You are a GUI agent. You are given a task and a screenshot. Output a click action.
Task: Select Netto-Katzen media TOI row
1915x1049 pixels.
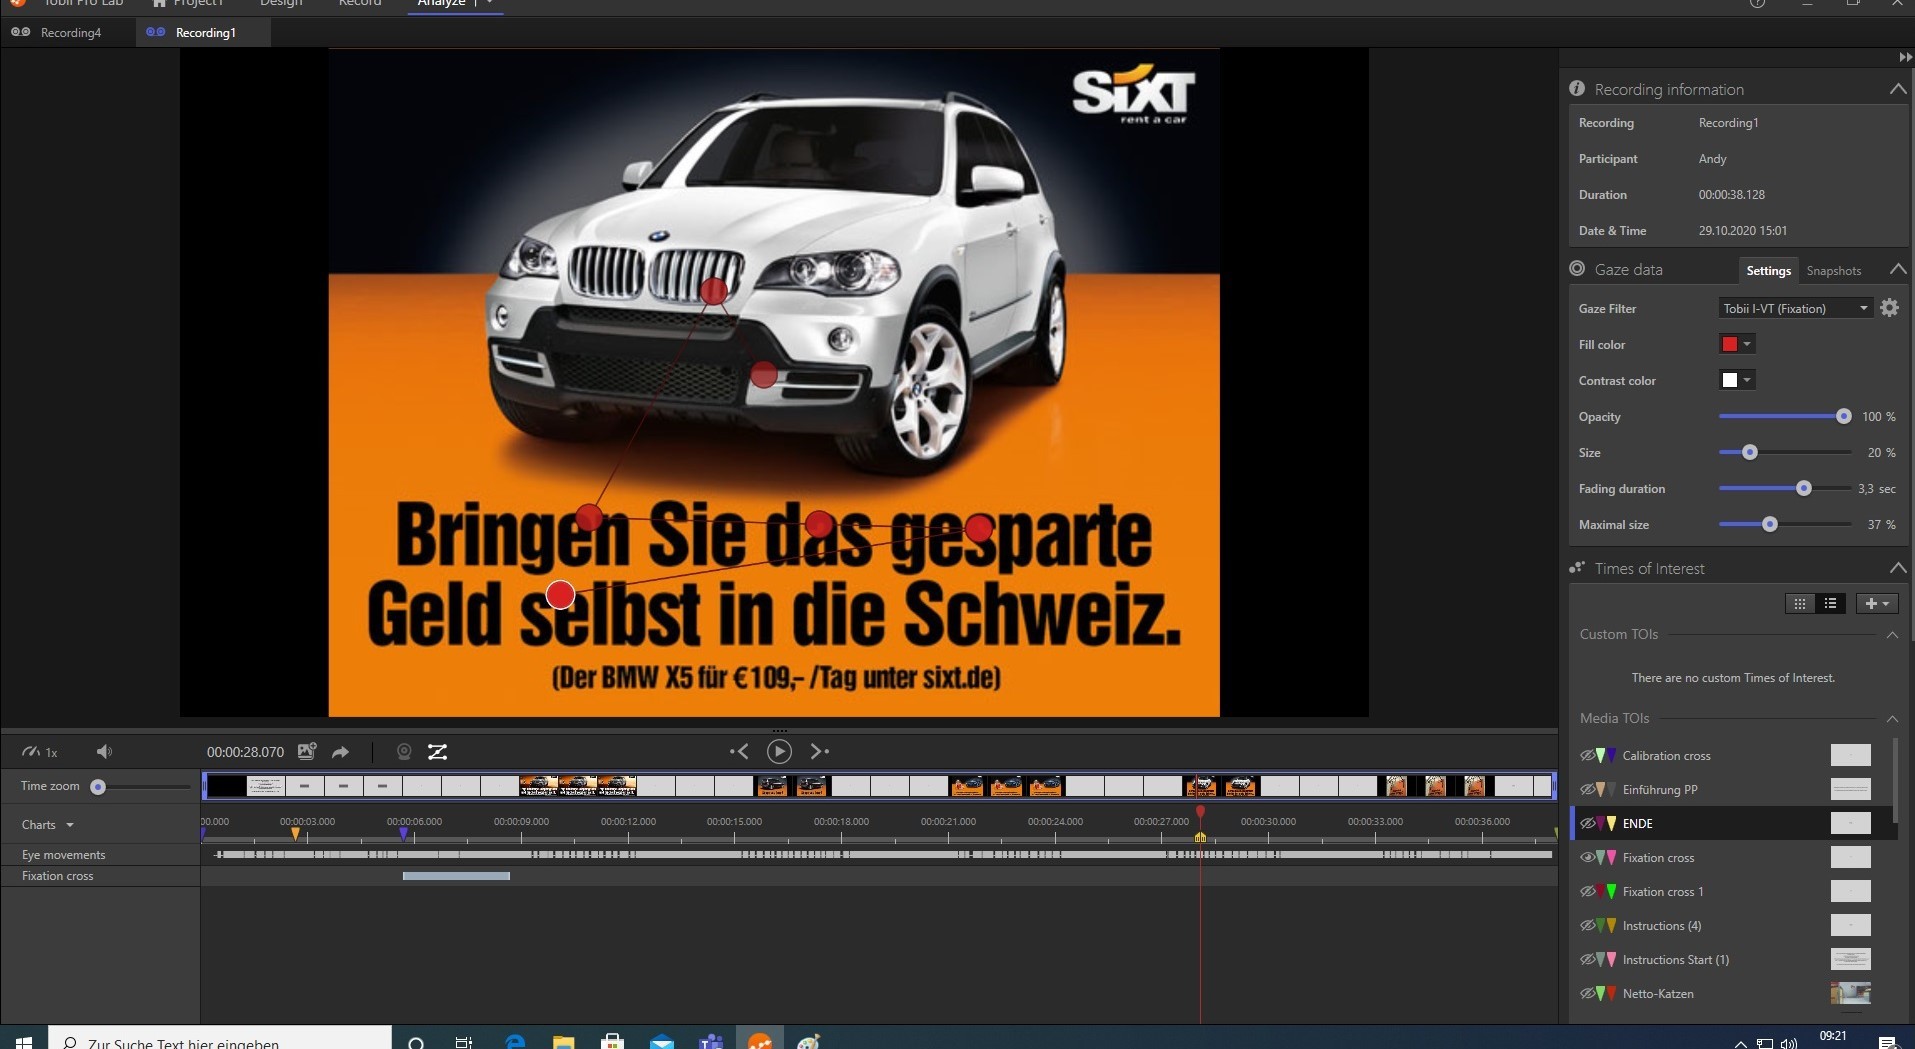click(x=1733, y=993)
